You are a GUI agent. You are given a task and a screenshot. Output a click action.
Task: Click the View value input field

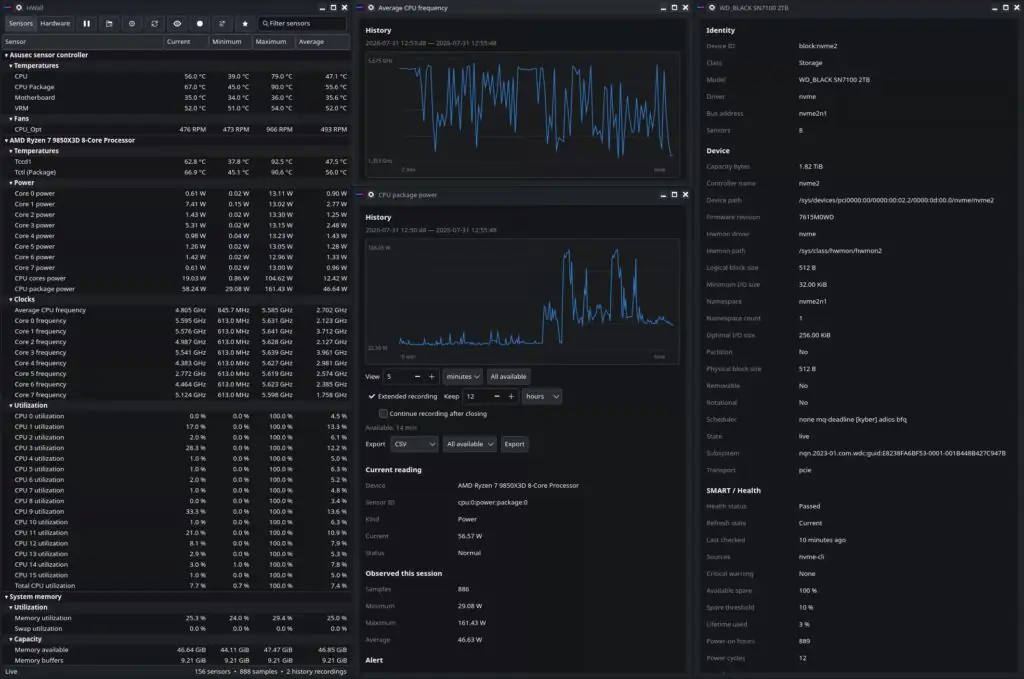(x=397, y=377)
